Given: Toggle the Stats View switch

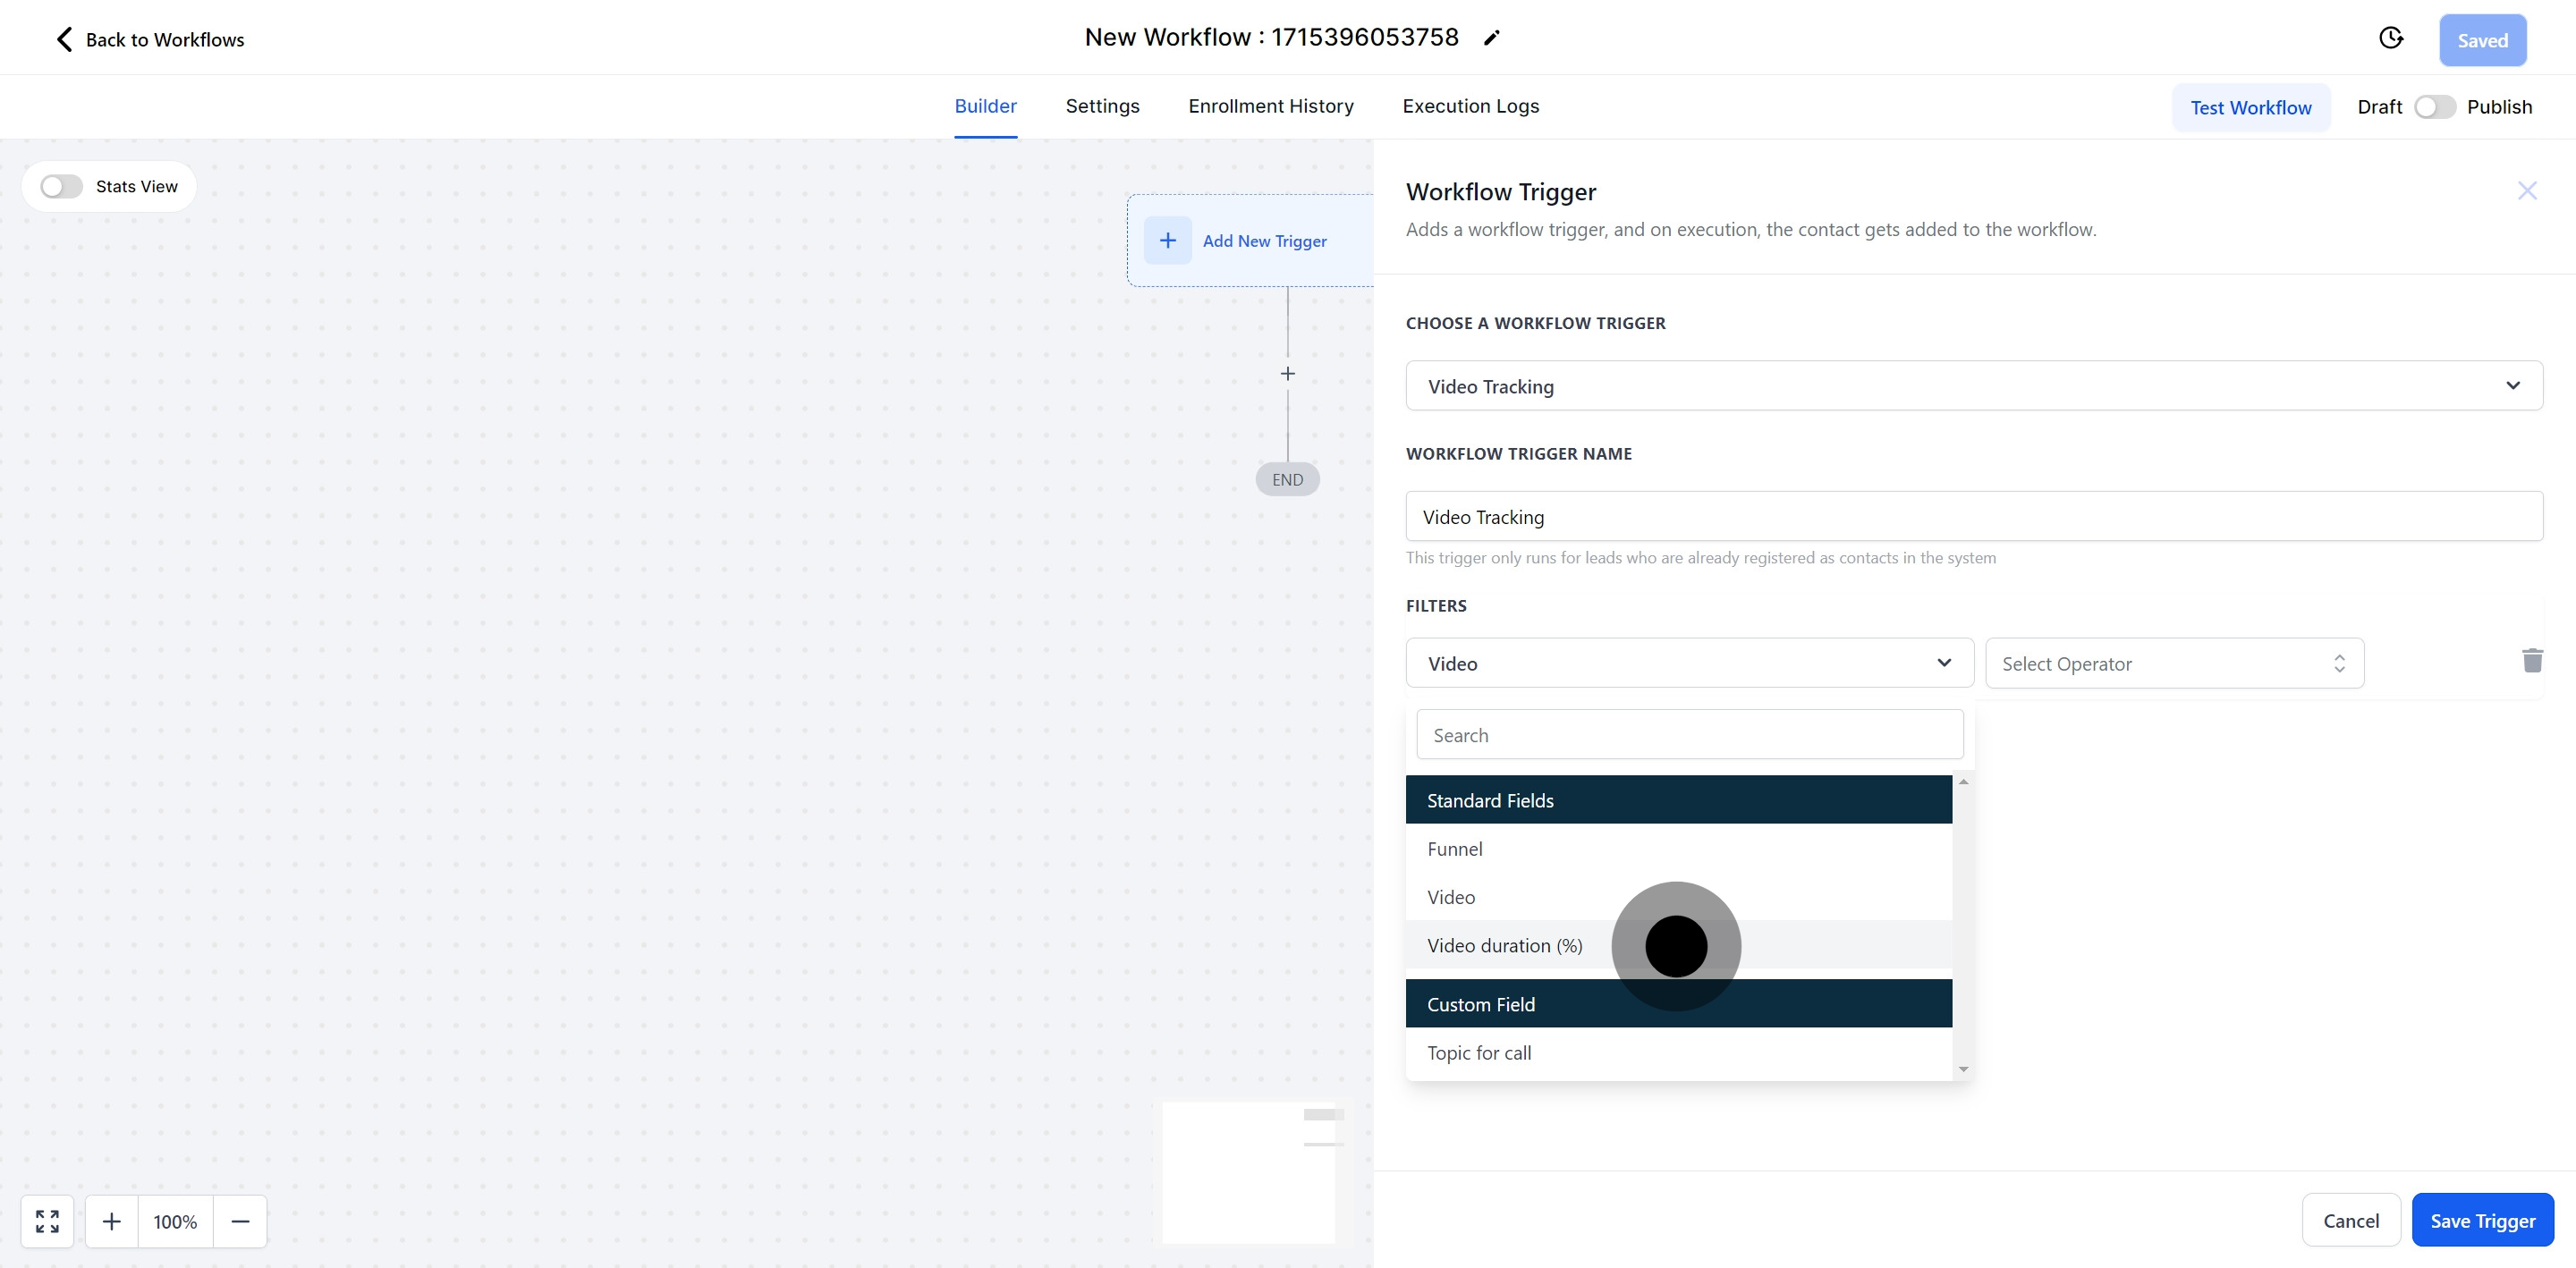Looking at the screenshot, I should [61, 187].
